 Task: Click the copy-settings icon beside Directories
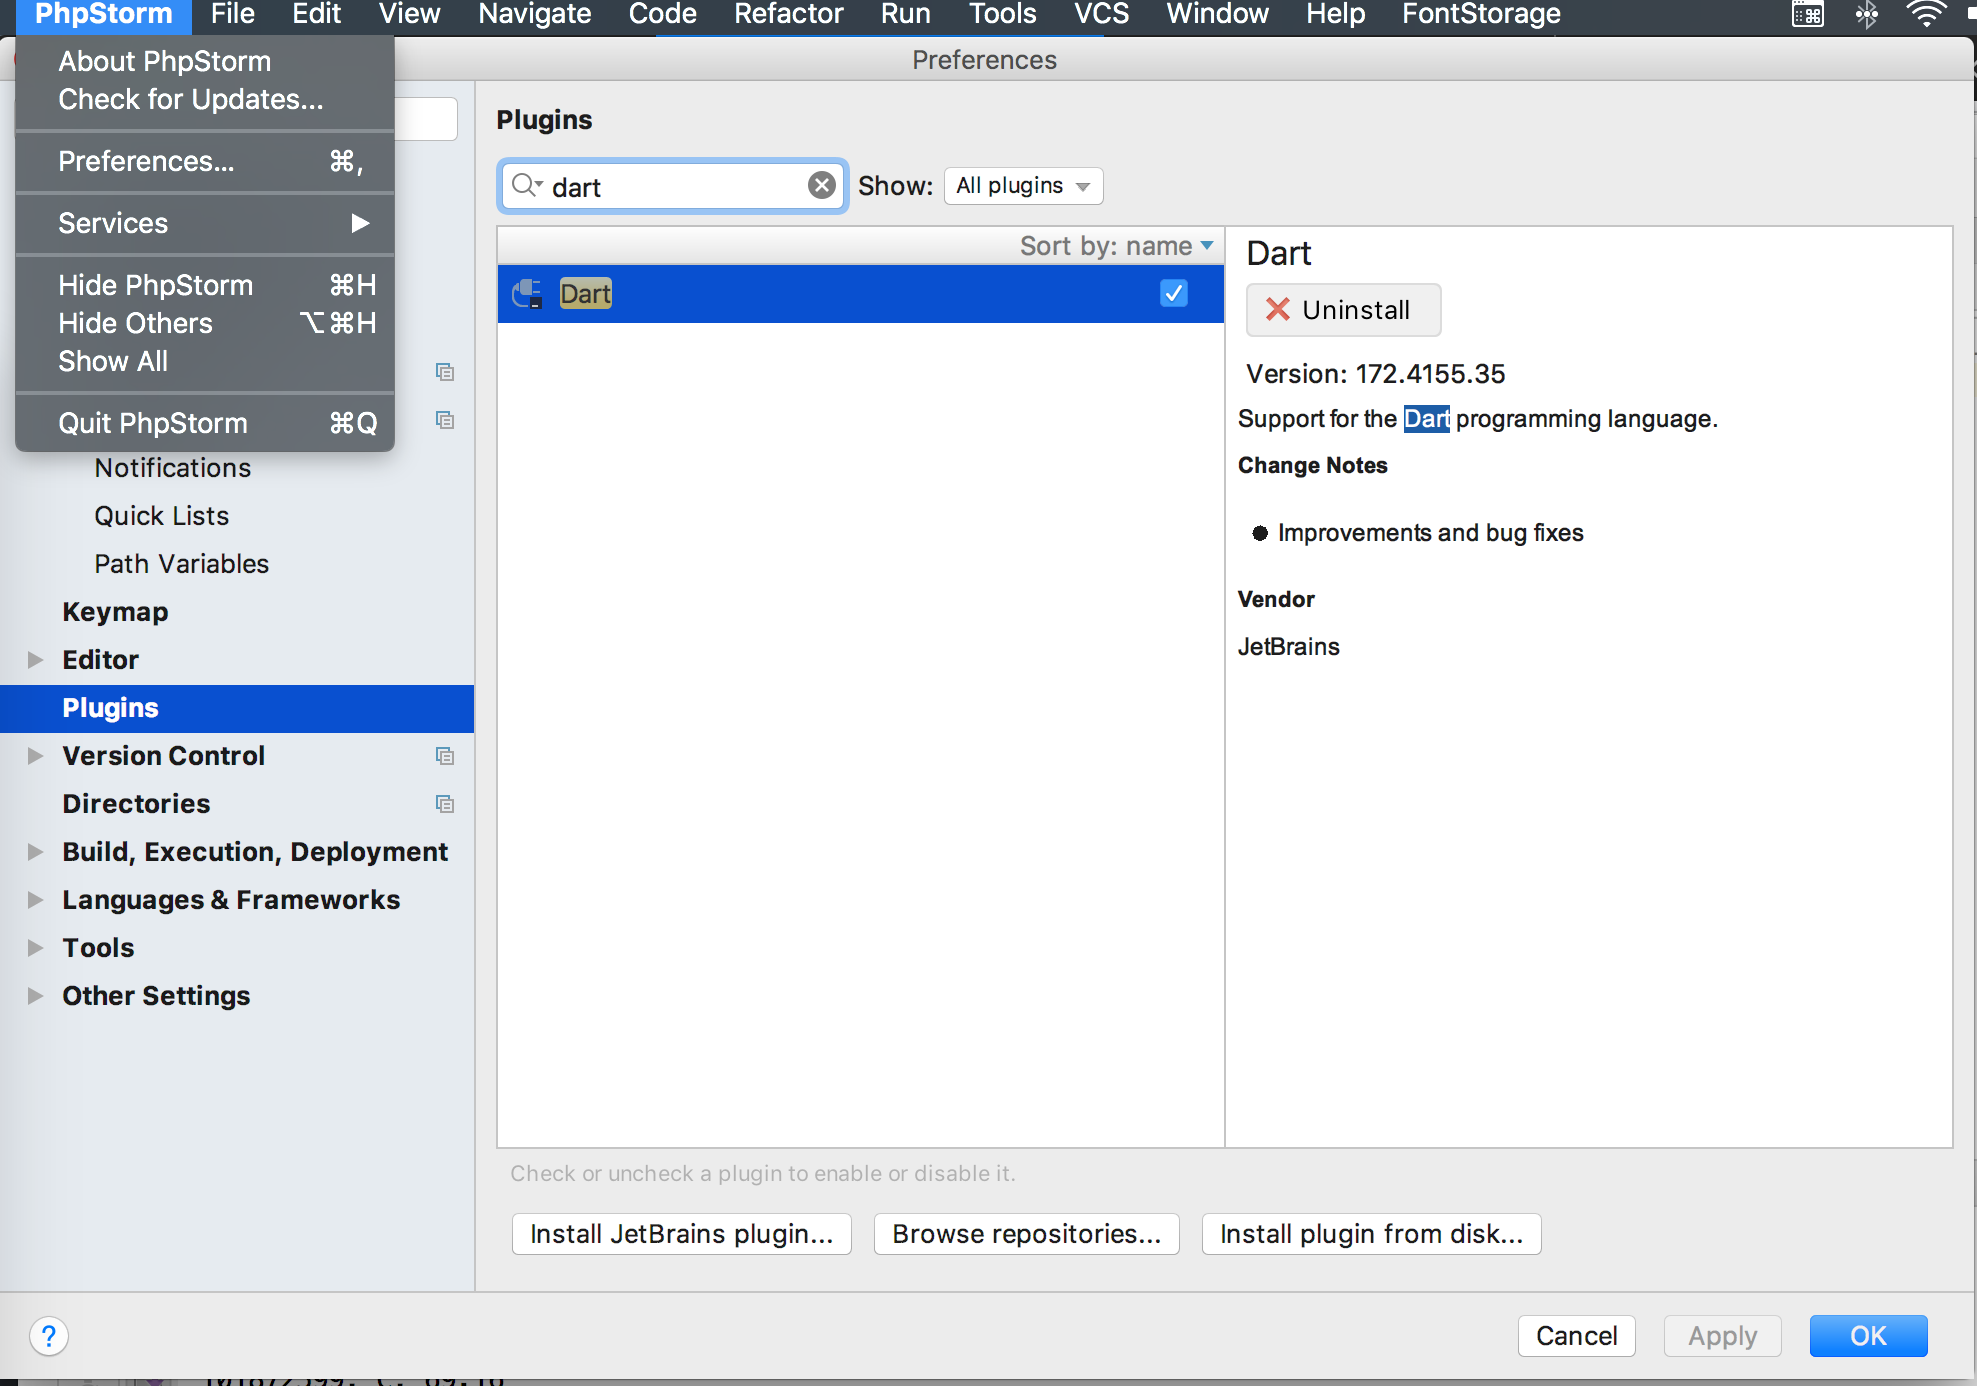pyautogui.click(x=445, y=804)
